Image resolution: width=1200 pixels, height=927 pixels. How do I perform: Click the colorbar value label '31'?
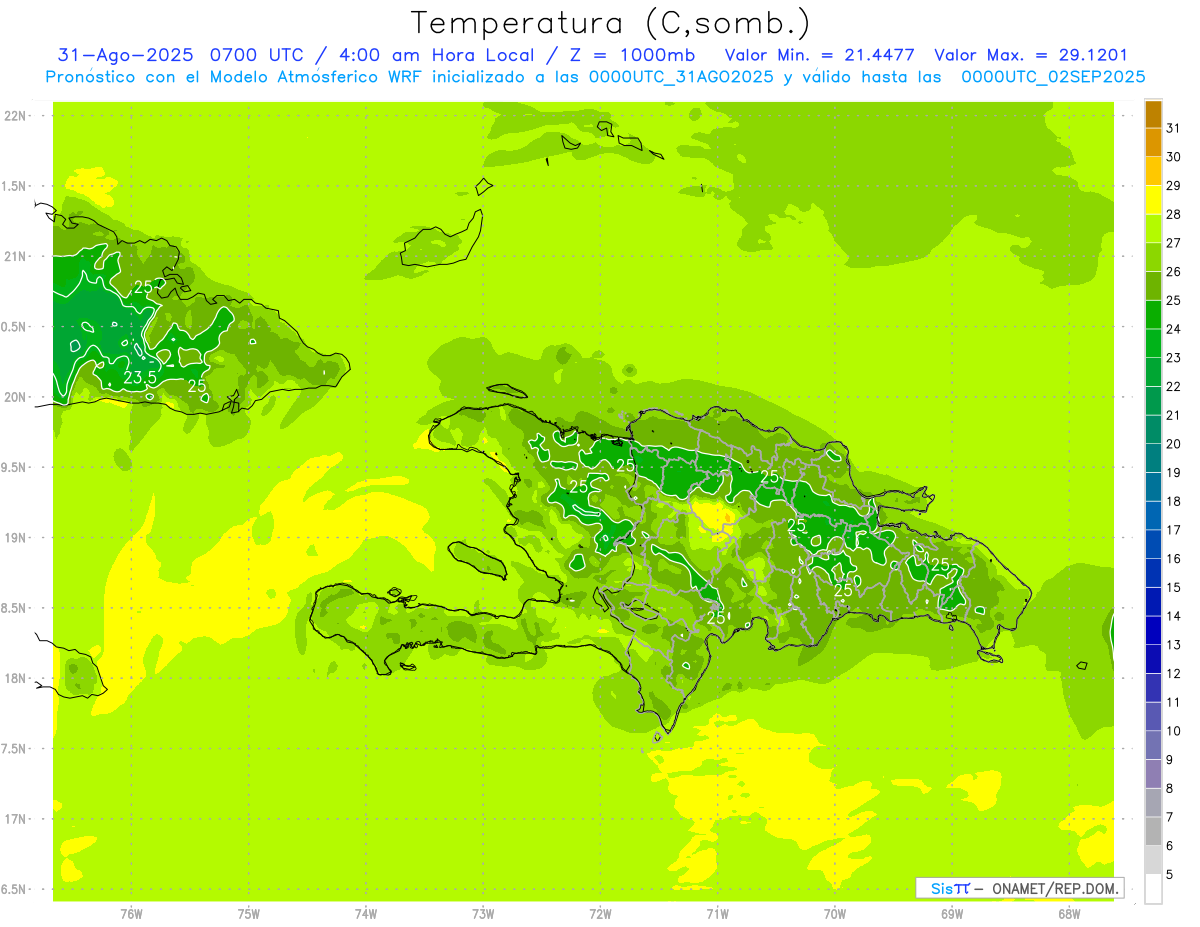click(x=1174, y=128)
